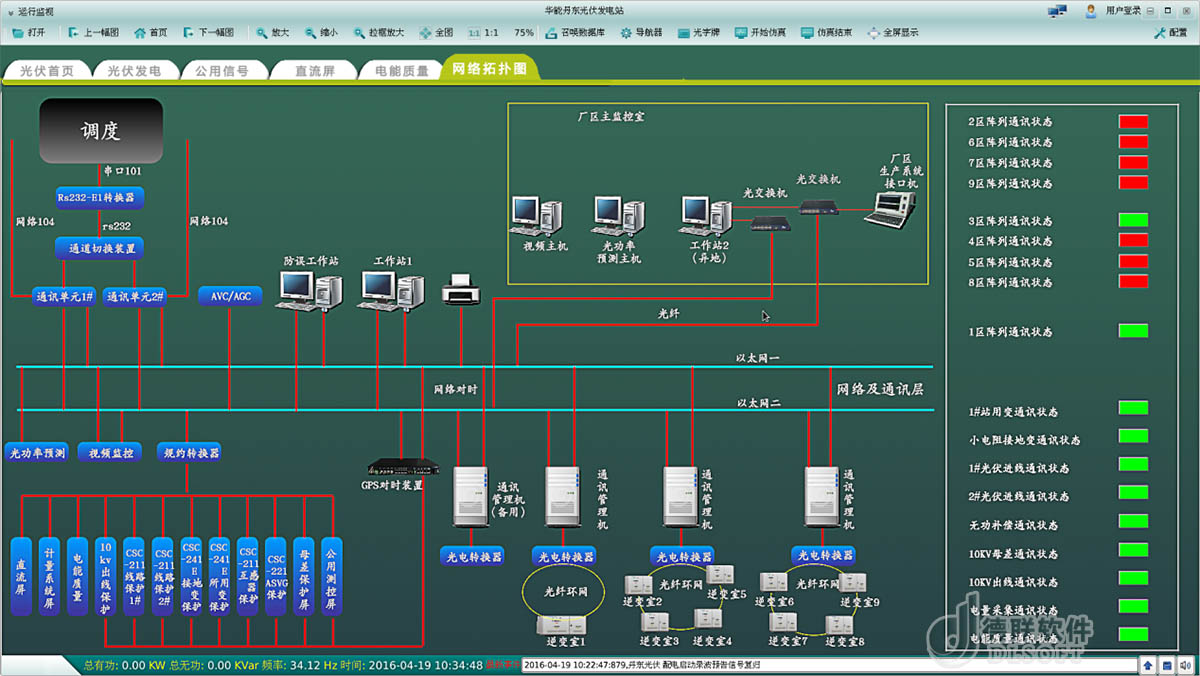Click the 缩小 zoom-out tool
The height and width of the screenshot is (676, 1200).
(x=320, y=33)
